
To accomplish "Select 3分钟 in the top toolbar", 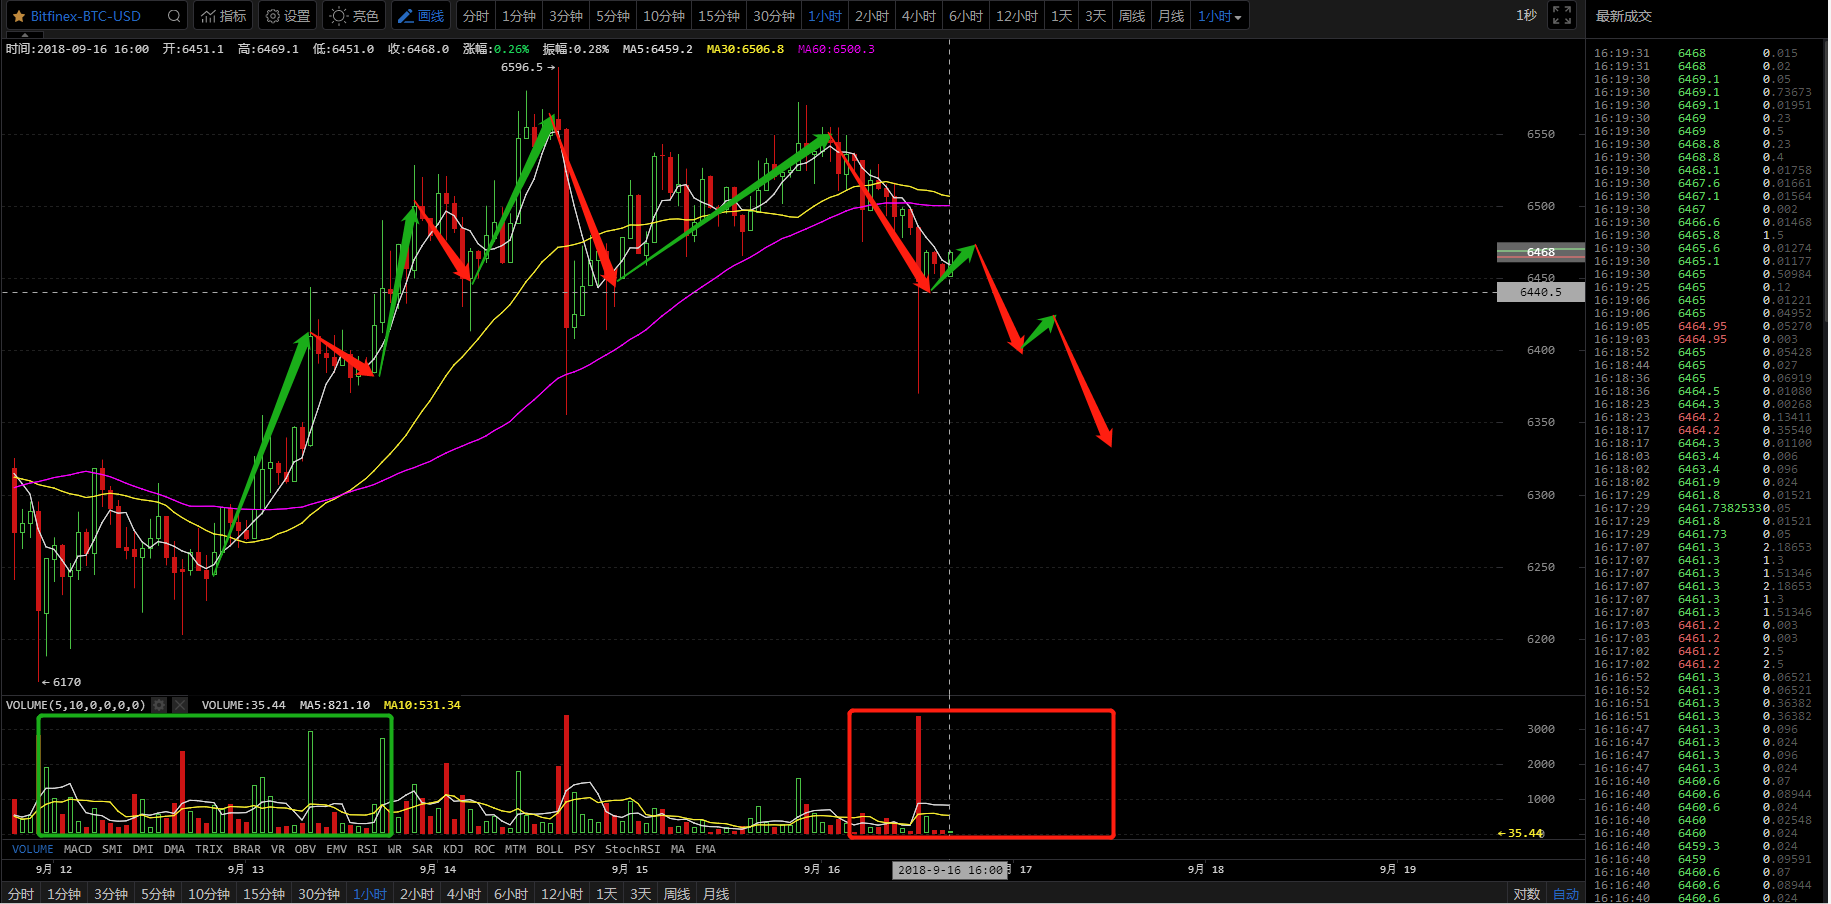I will tap(566, 16).
